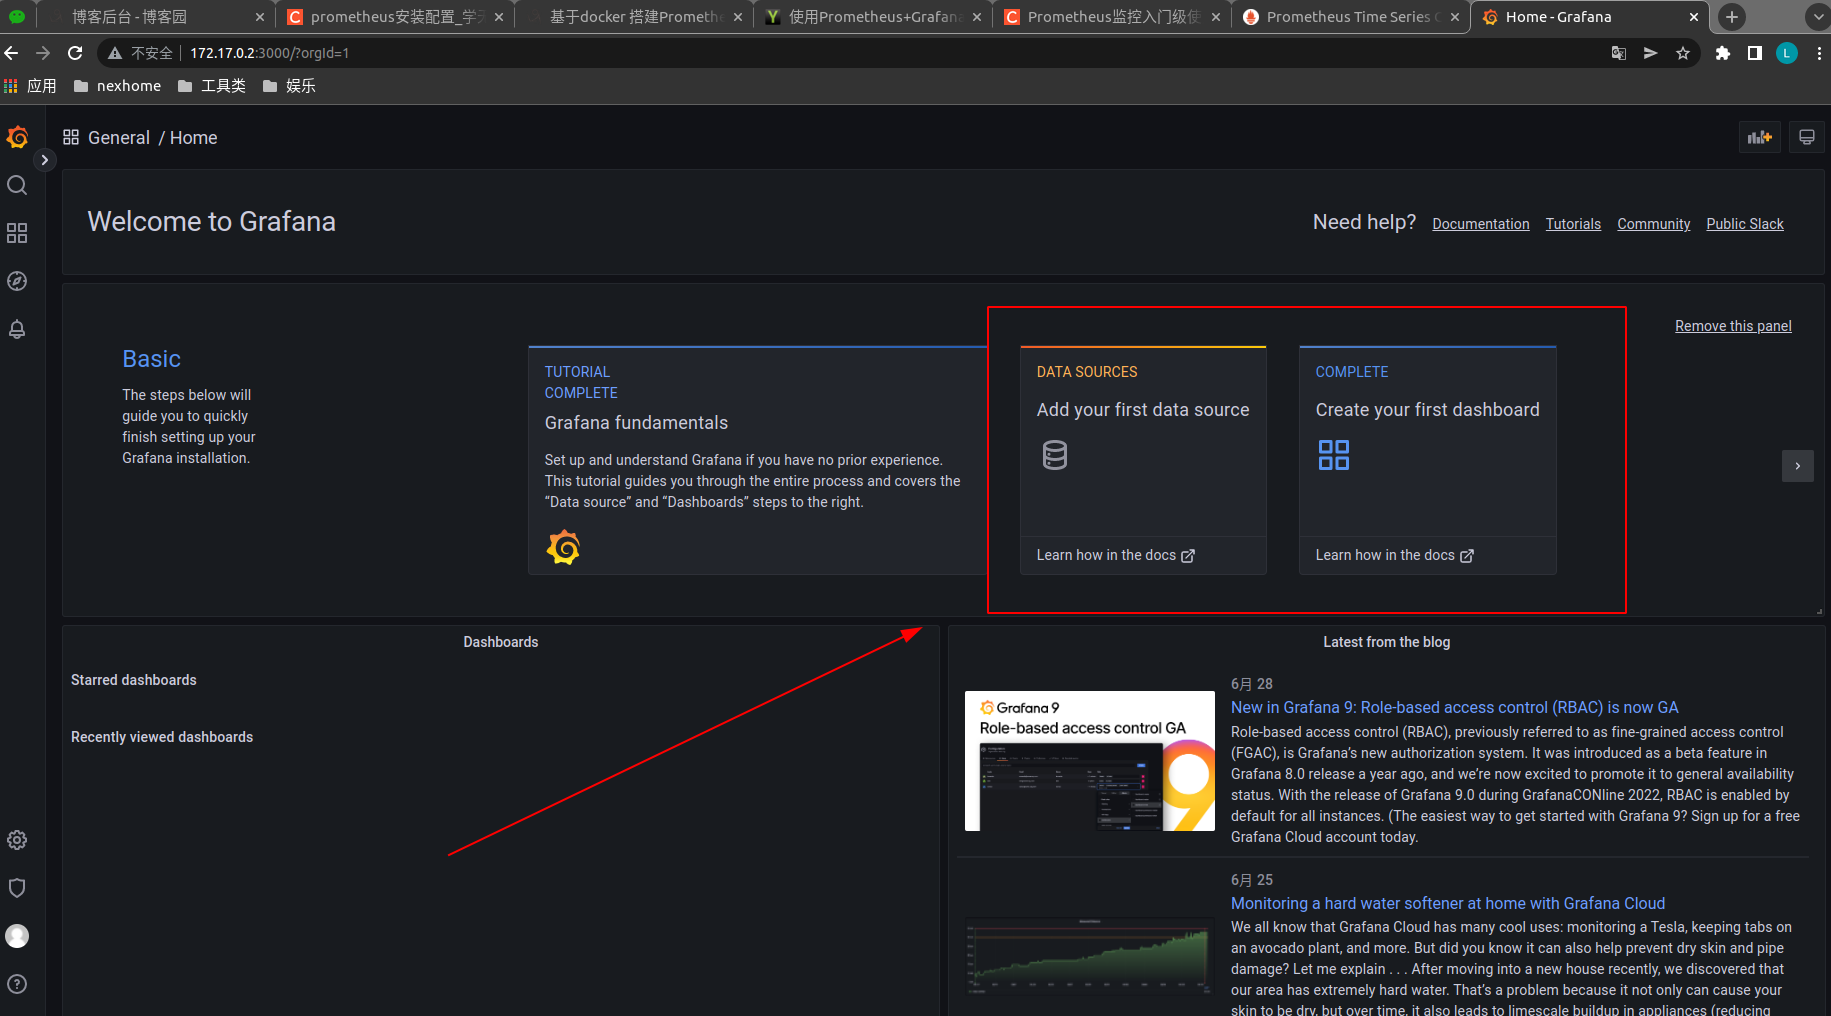Expand the sidebar navigation chevron

pos(44,160)
